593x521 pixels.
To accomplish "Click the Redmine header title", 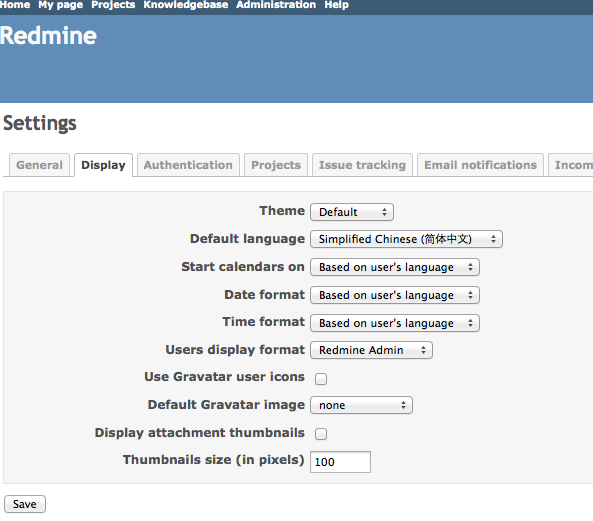I will click(48, 36).
